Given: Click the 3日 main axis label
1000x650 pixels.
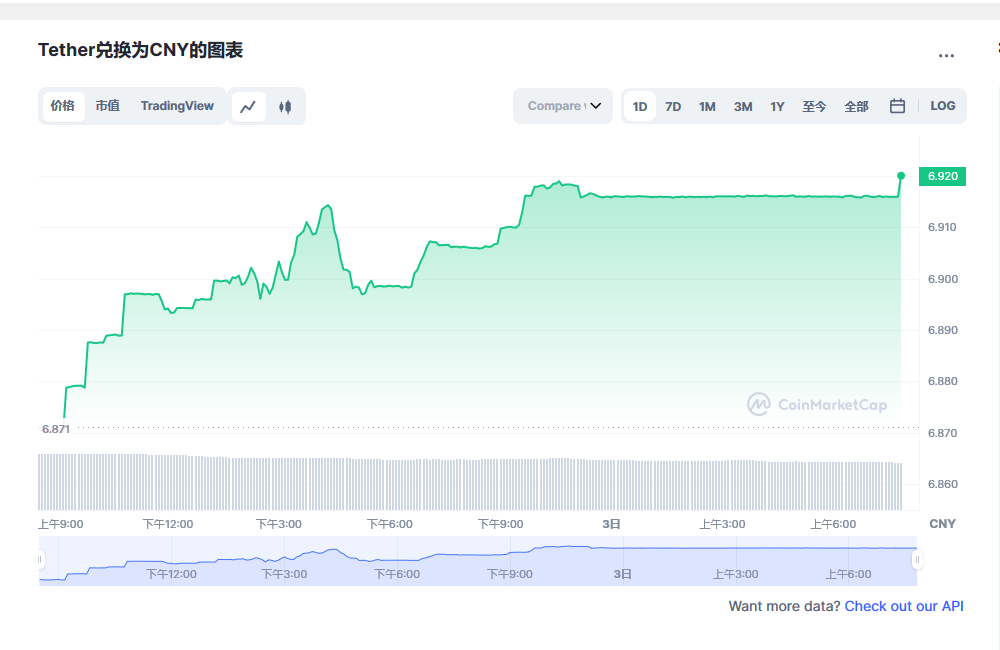Looking at the screenshot, I should (612, 524).
